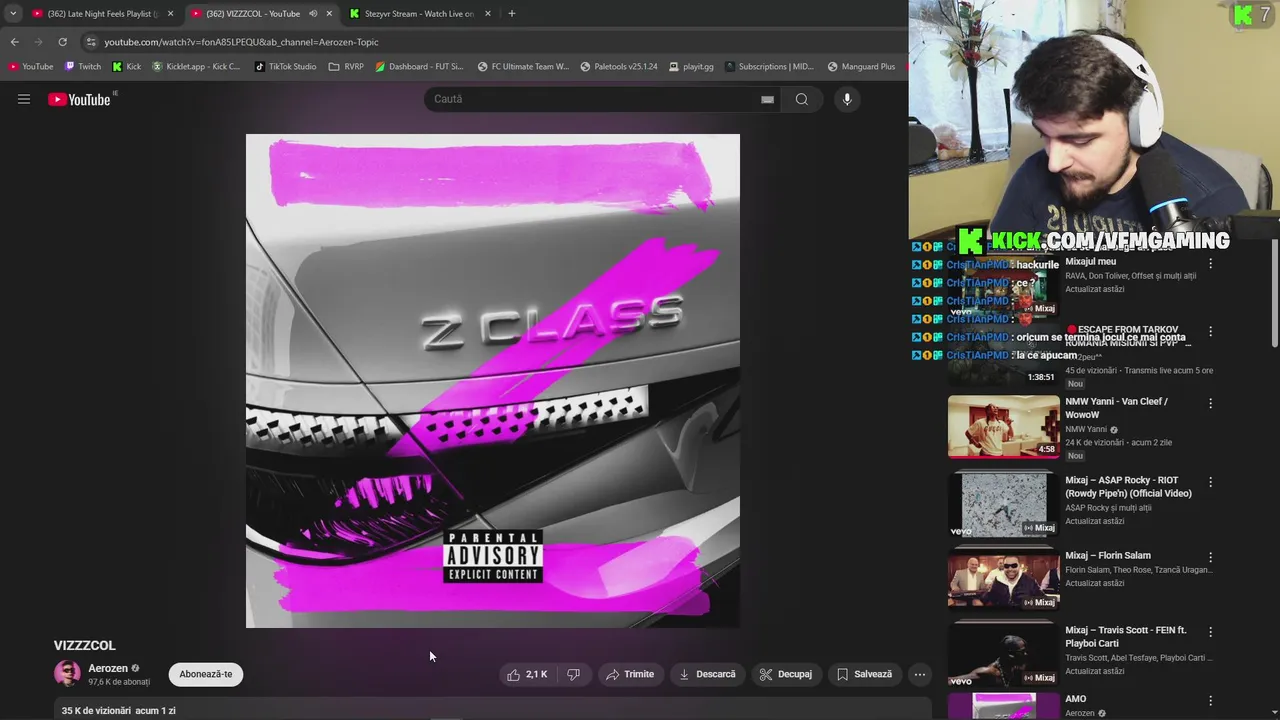Screen dimensions: 1280x720
Task: Open the Paletools v25.1.24 bookmark
Action: tap(619, 67)
